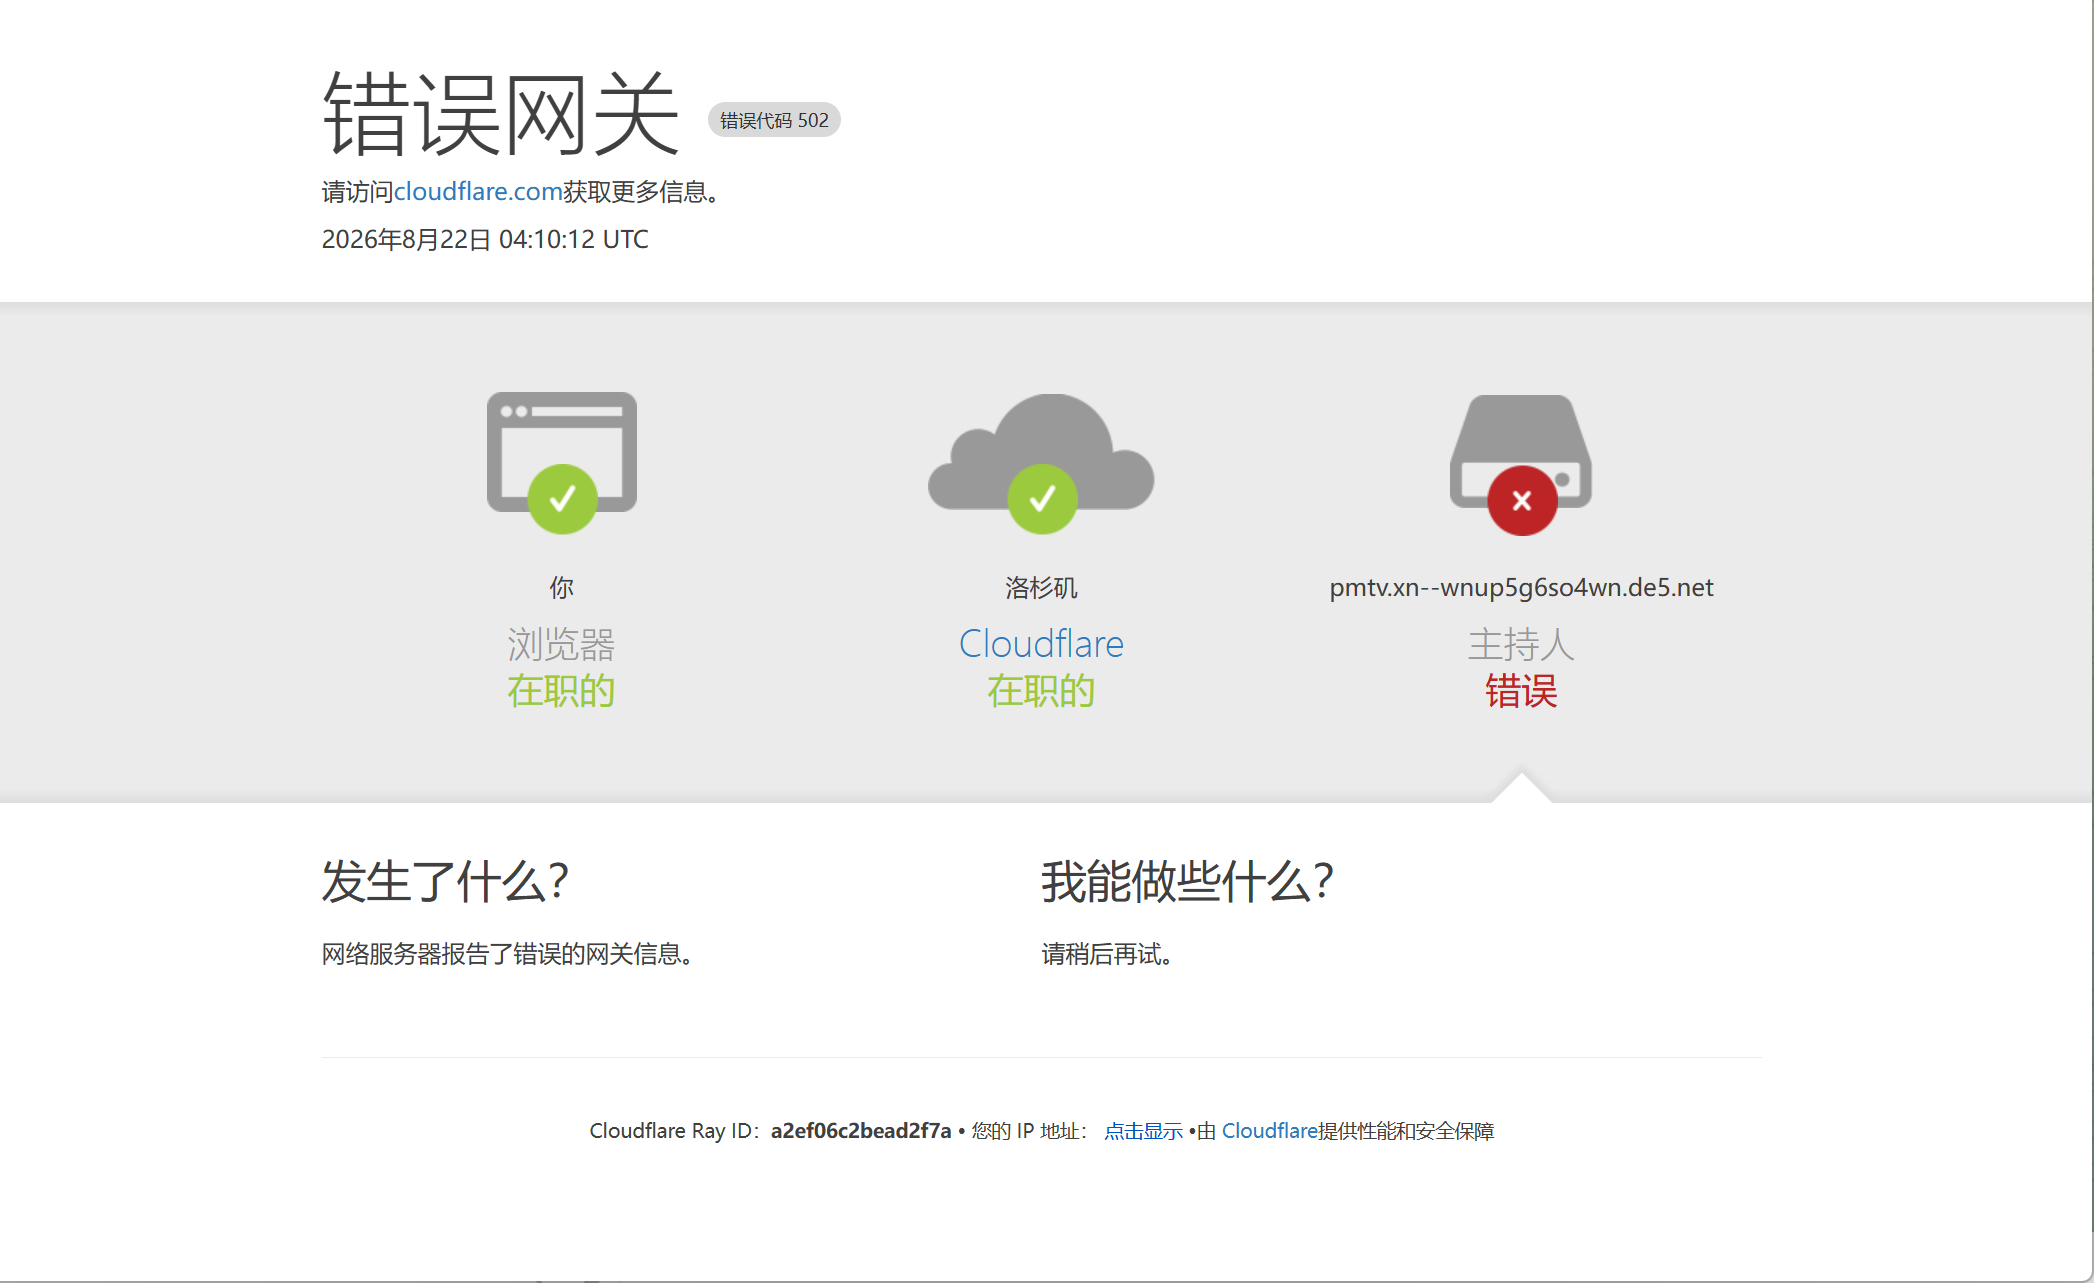Click the red 错误 status under 主持人
Image resolution: width=2094 pixels, height=1283 pixels.
pos(1521,691)
